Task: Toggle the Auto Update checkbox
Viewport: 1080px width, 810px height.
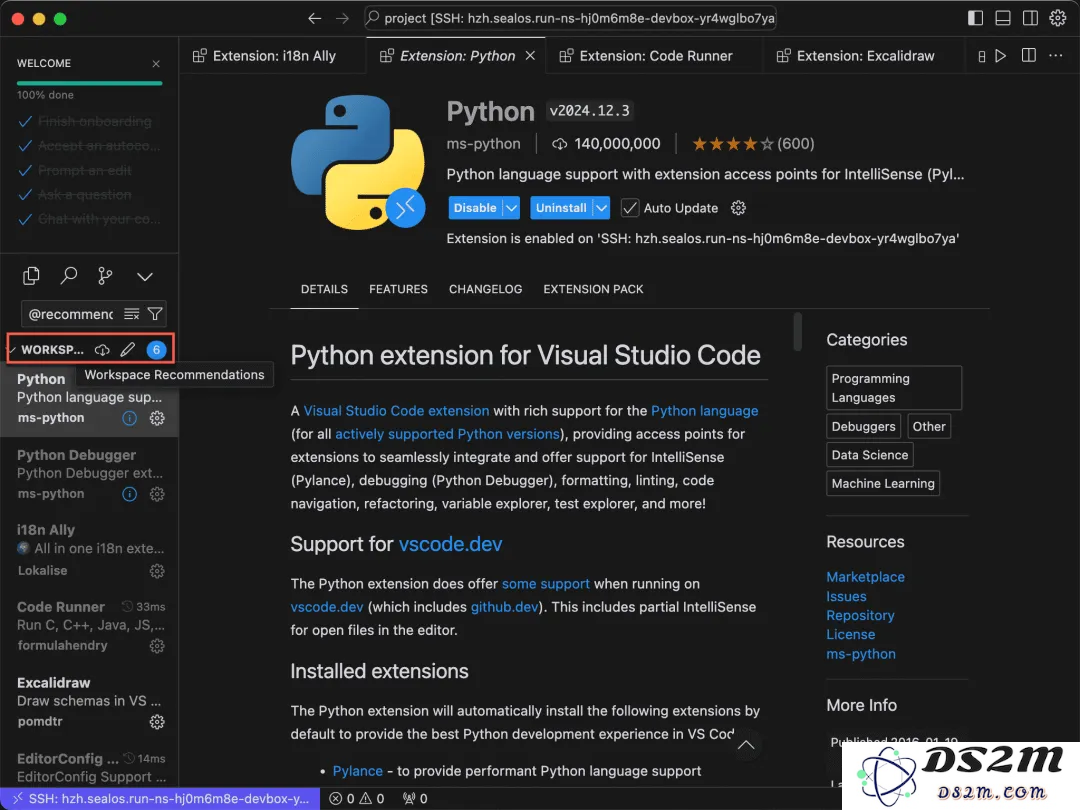Action: [x=630, y=208]
